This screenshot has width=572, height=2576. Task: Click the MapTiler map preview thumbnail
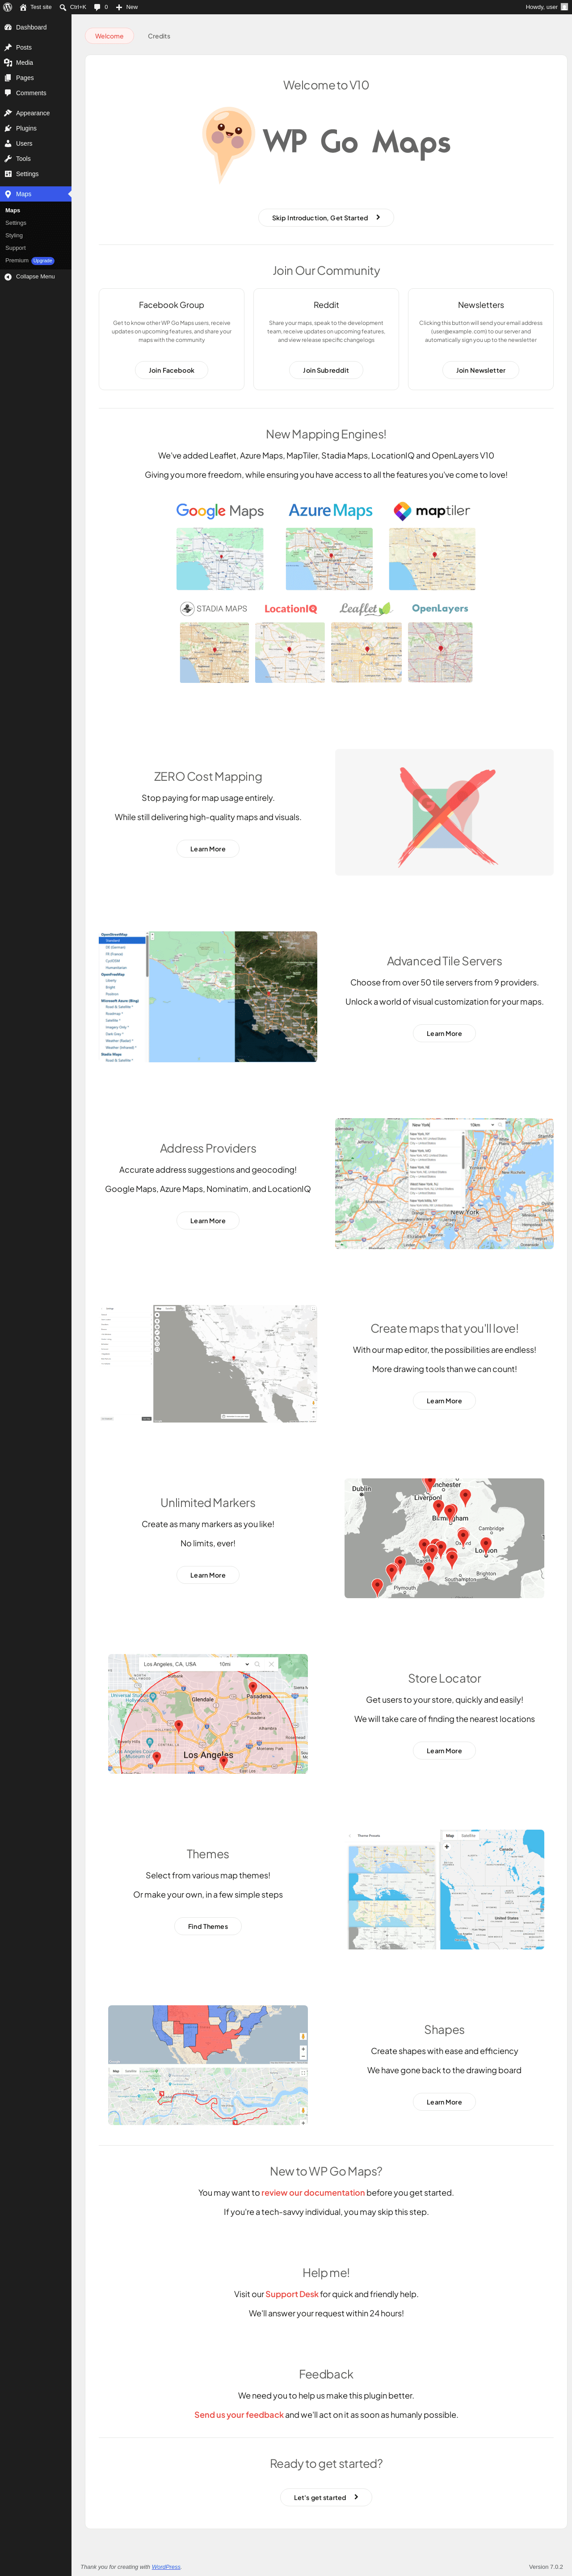[432, 559]
